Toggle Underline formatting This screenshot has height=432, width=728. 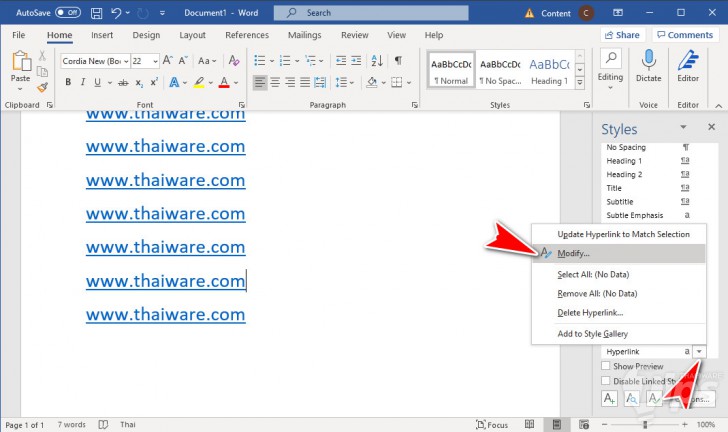[x=97, y=83]
